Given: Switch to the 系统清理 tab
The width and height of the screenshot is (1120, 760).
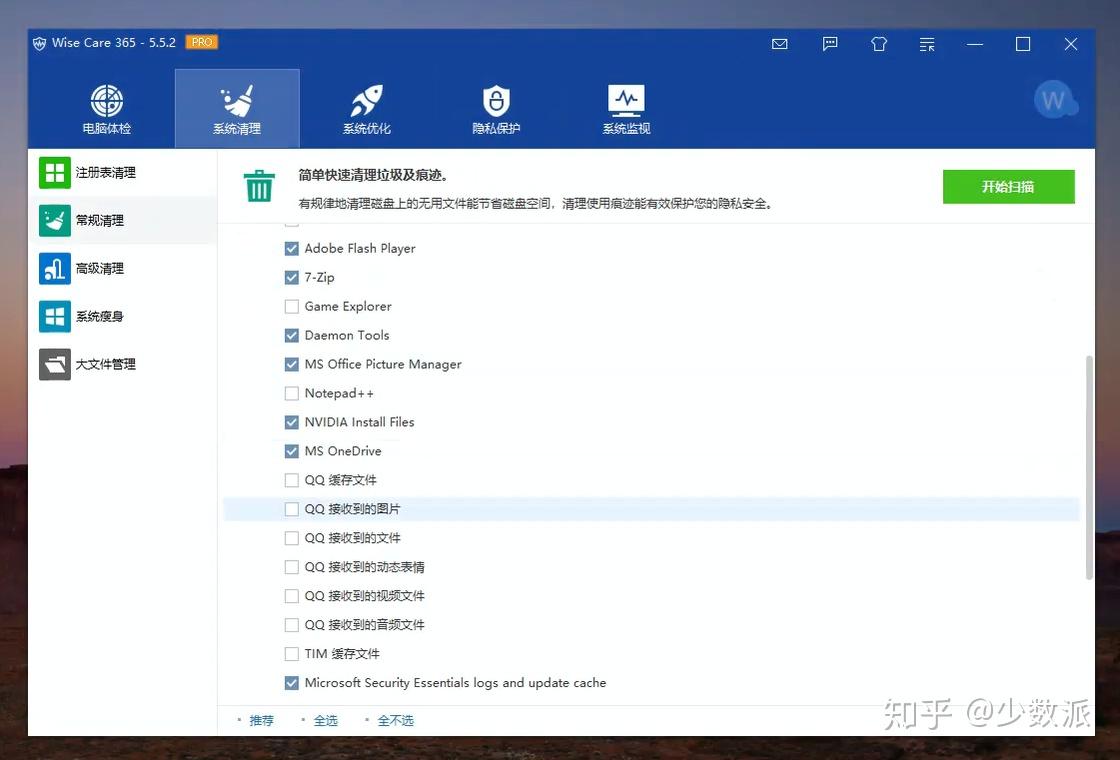Looking at the screenshot, I should click(x=236, y=107).
